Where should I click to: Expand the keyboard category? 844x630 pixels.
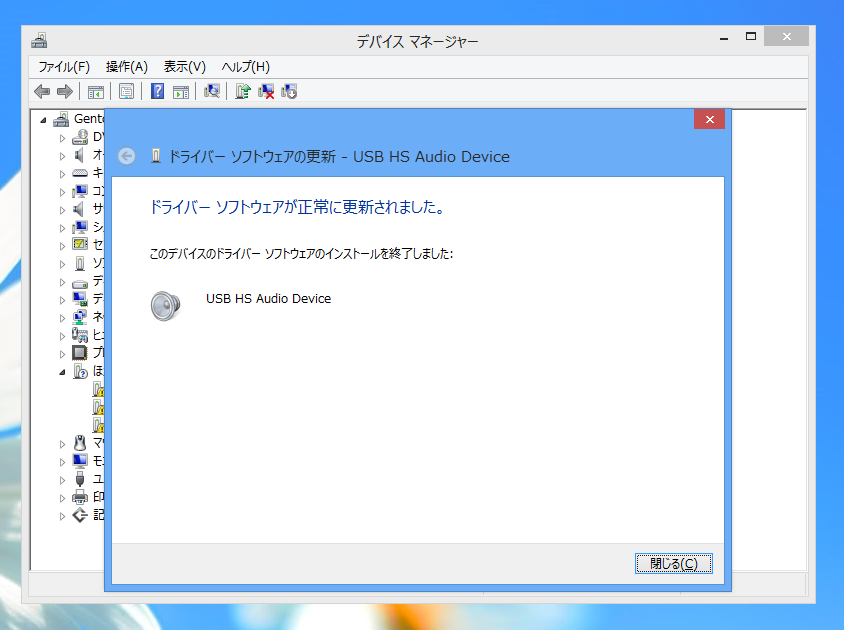(62, 174)
